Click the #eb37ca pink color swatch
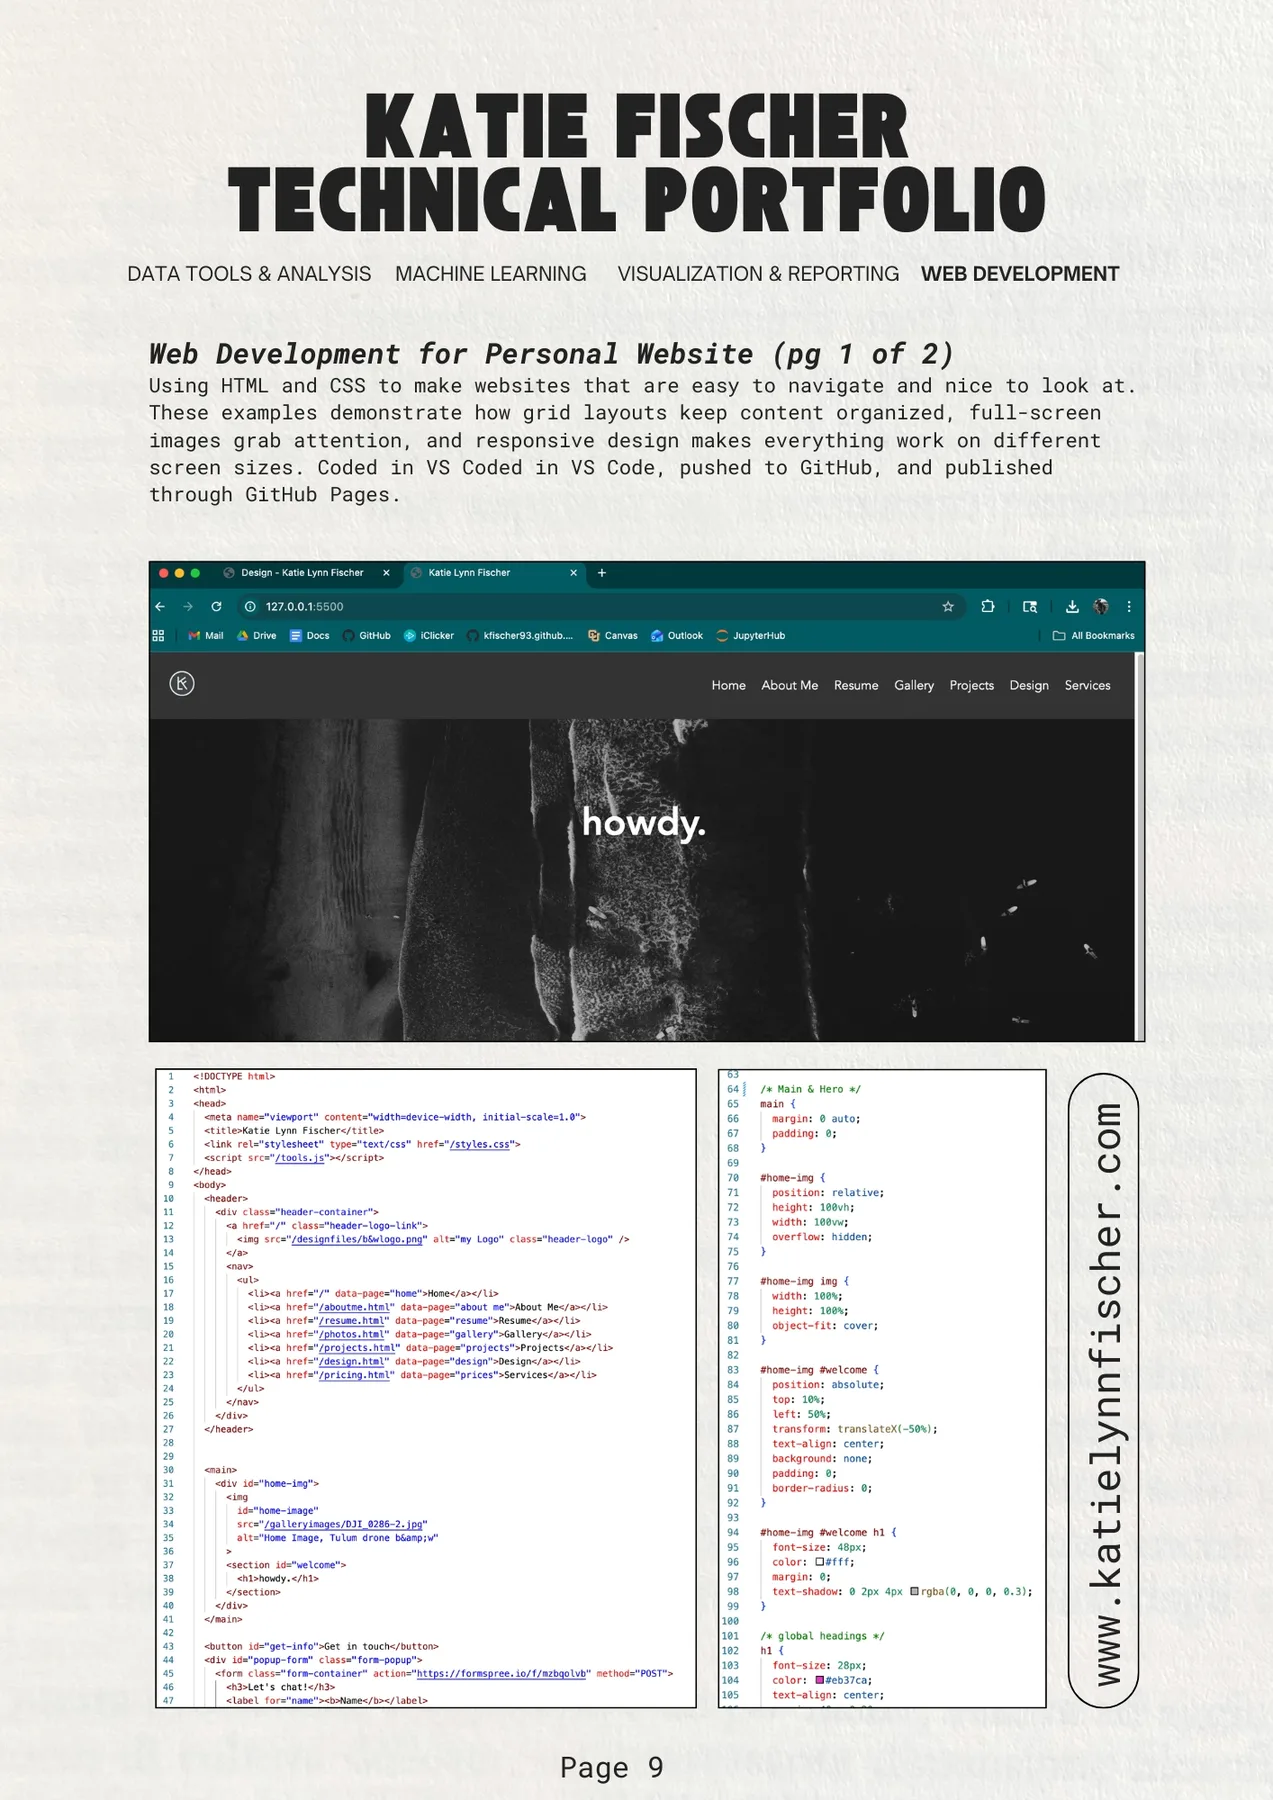 pos(820,1680)
